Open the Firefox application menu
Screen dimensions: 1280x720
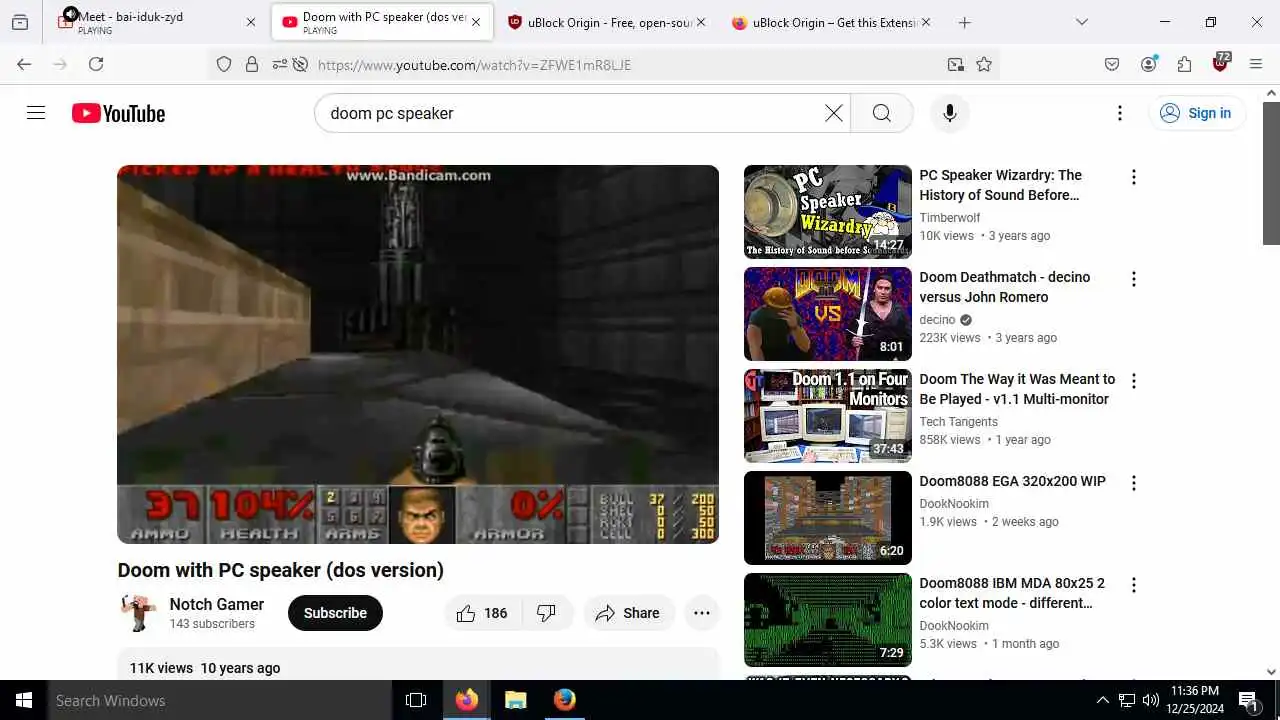[1257, 64]
